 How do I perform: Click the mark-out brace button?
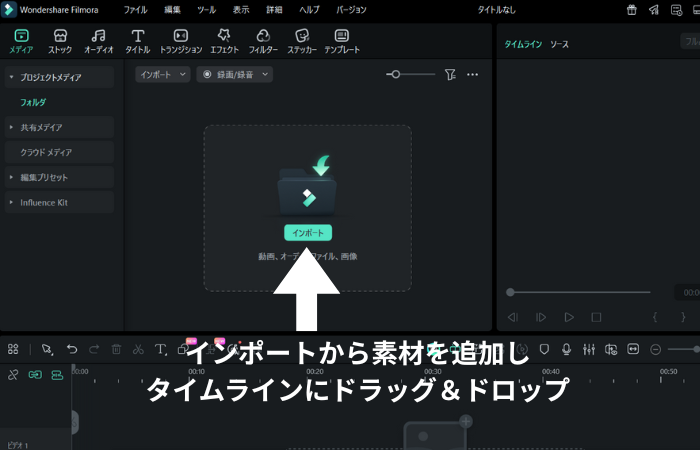coord(683,317)
